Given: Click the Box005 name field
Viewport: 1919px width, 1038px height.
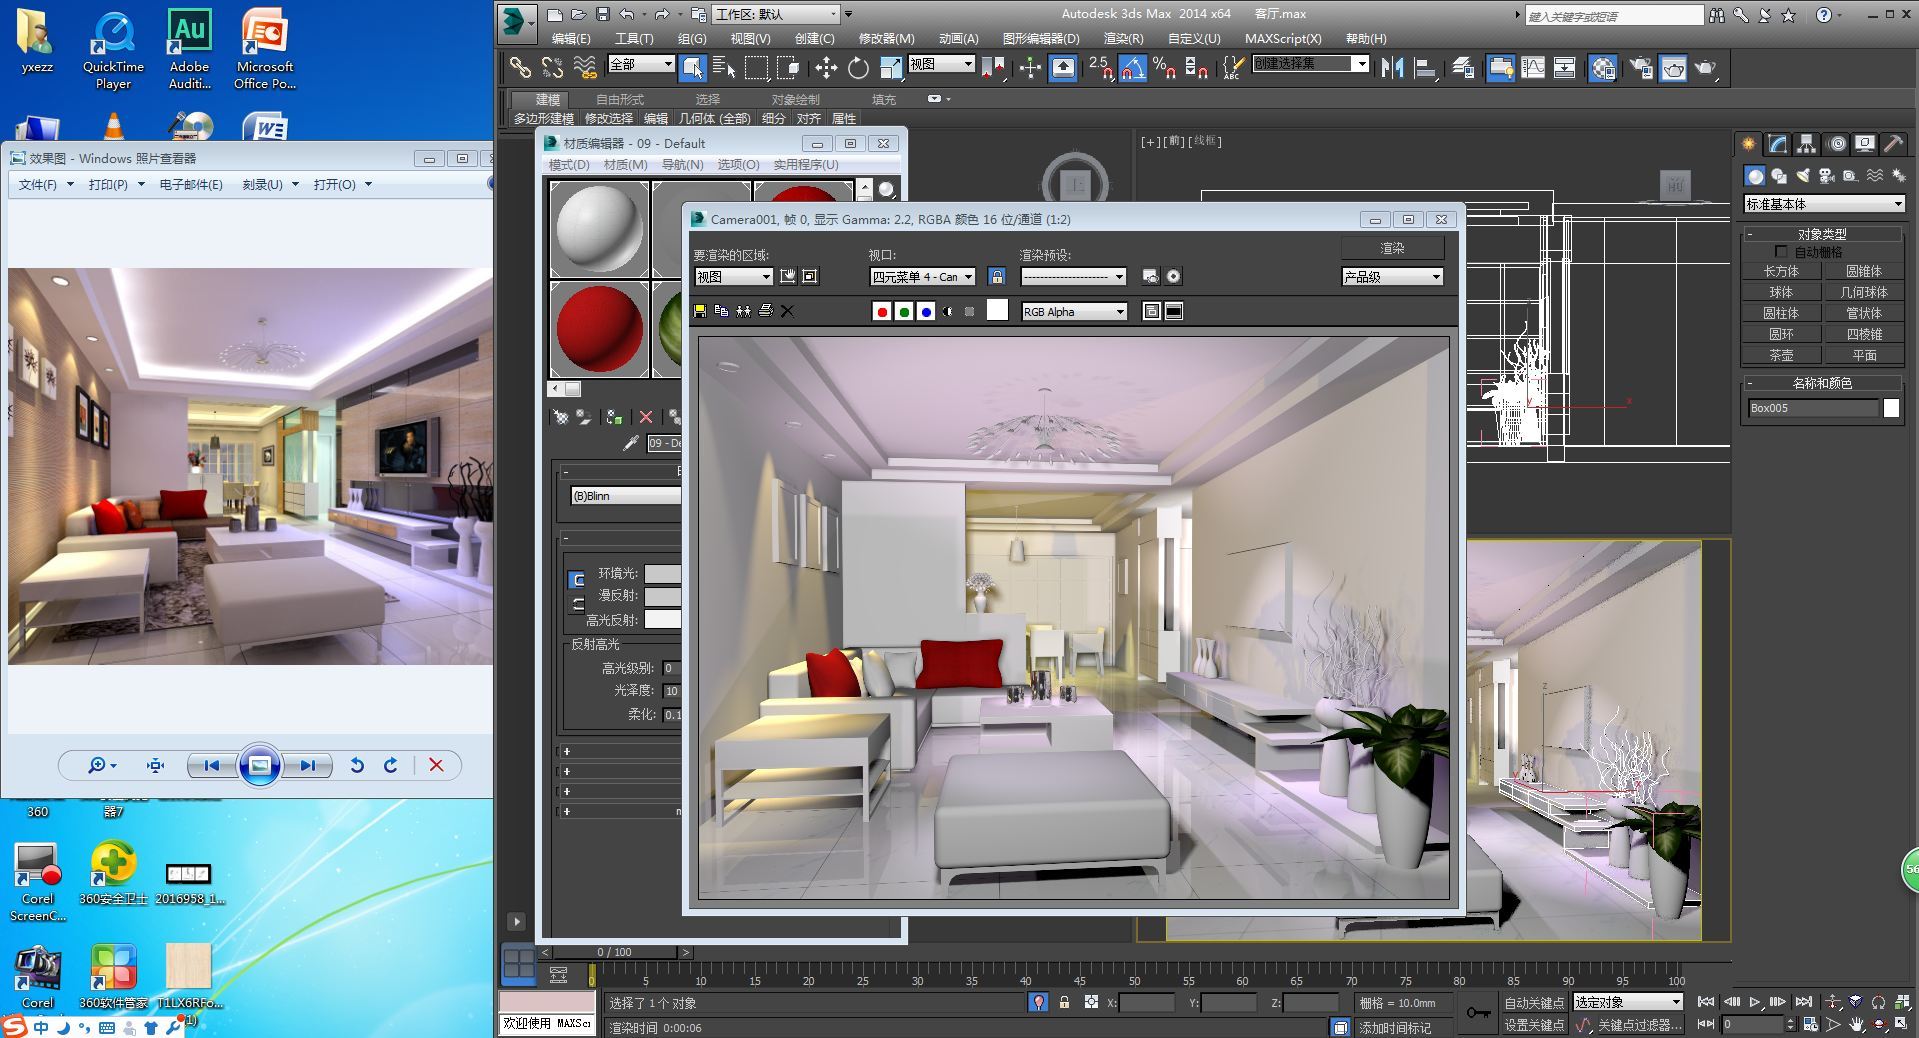Looking at the screenshot, I should (1812, 408).
